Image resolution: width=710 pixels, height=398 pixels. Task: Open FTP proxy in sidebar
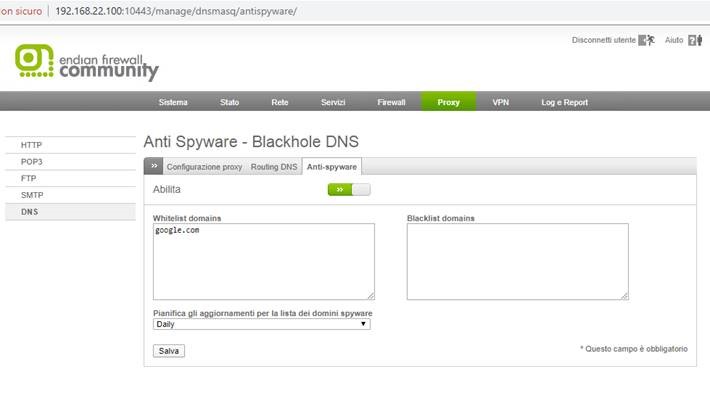tap(70, 178)
